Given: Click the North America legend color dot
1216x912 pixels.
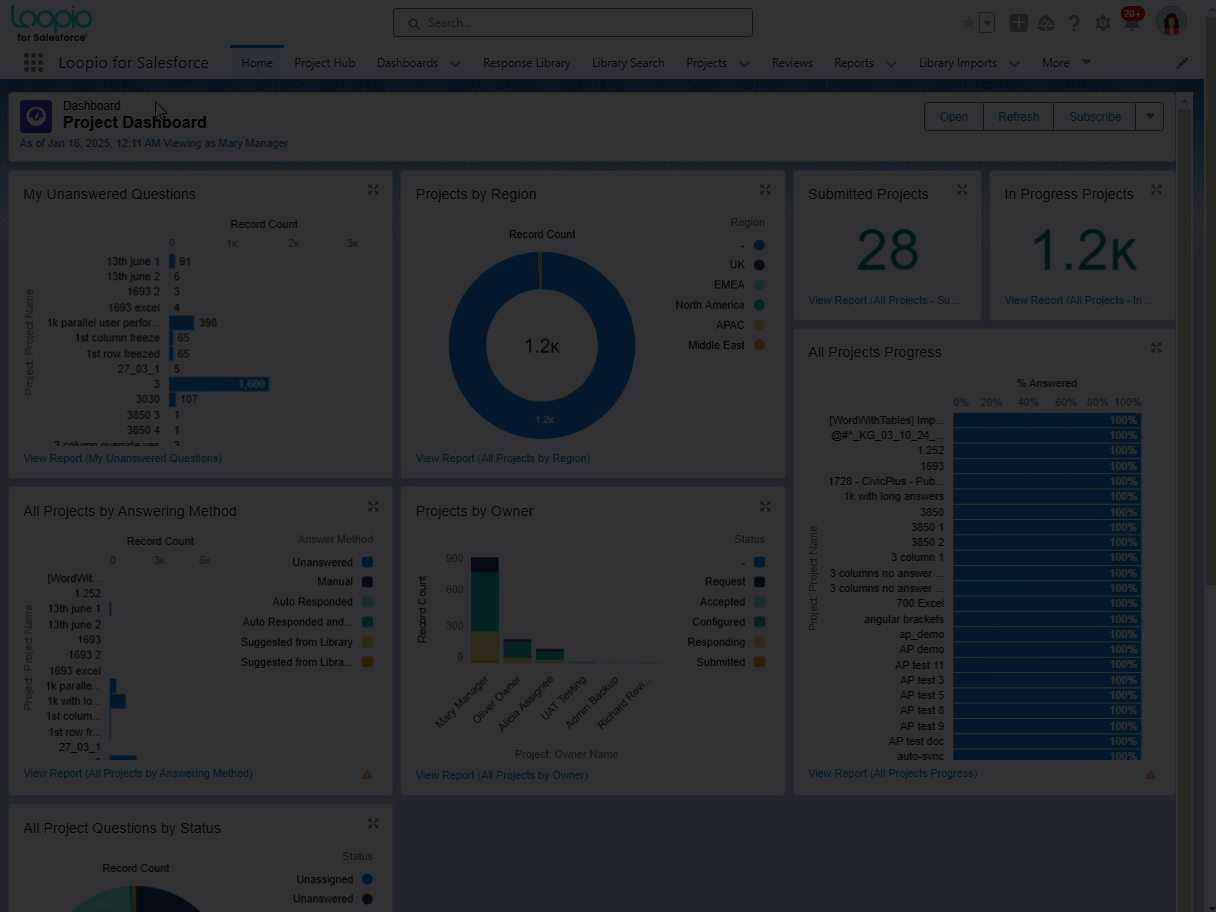Looking at the screenshot, I should (759, 305).
